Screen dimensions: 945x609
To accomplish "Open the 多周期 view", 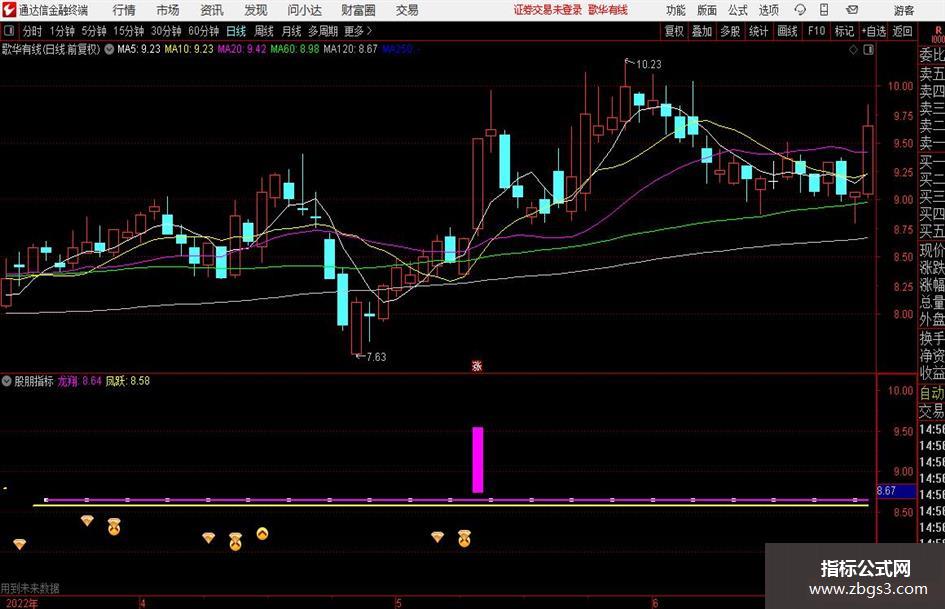I will tap(323, 31).
